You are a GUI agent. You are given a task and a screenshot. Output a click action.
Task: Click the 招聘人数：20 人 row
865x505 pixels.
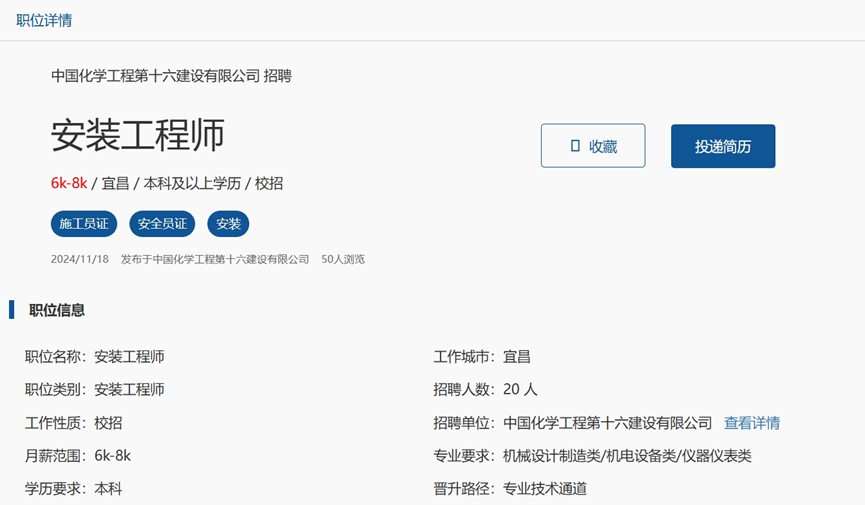click(485, 390)
